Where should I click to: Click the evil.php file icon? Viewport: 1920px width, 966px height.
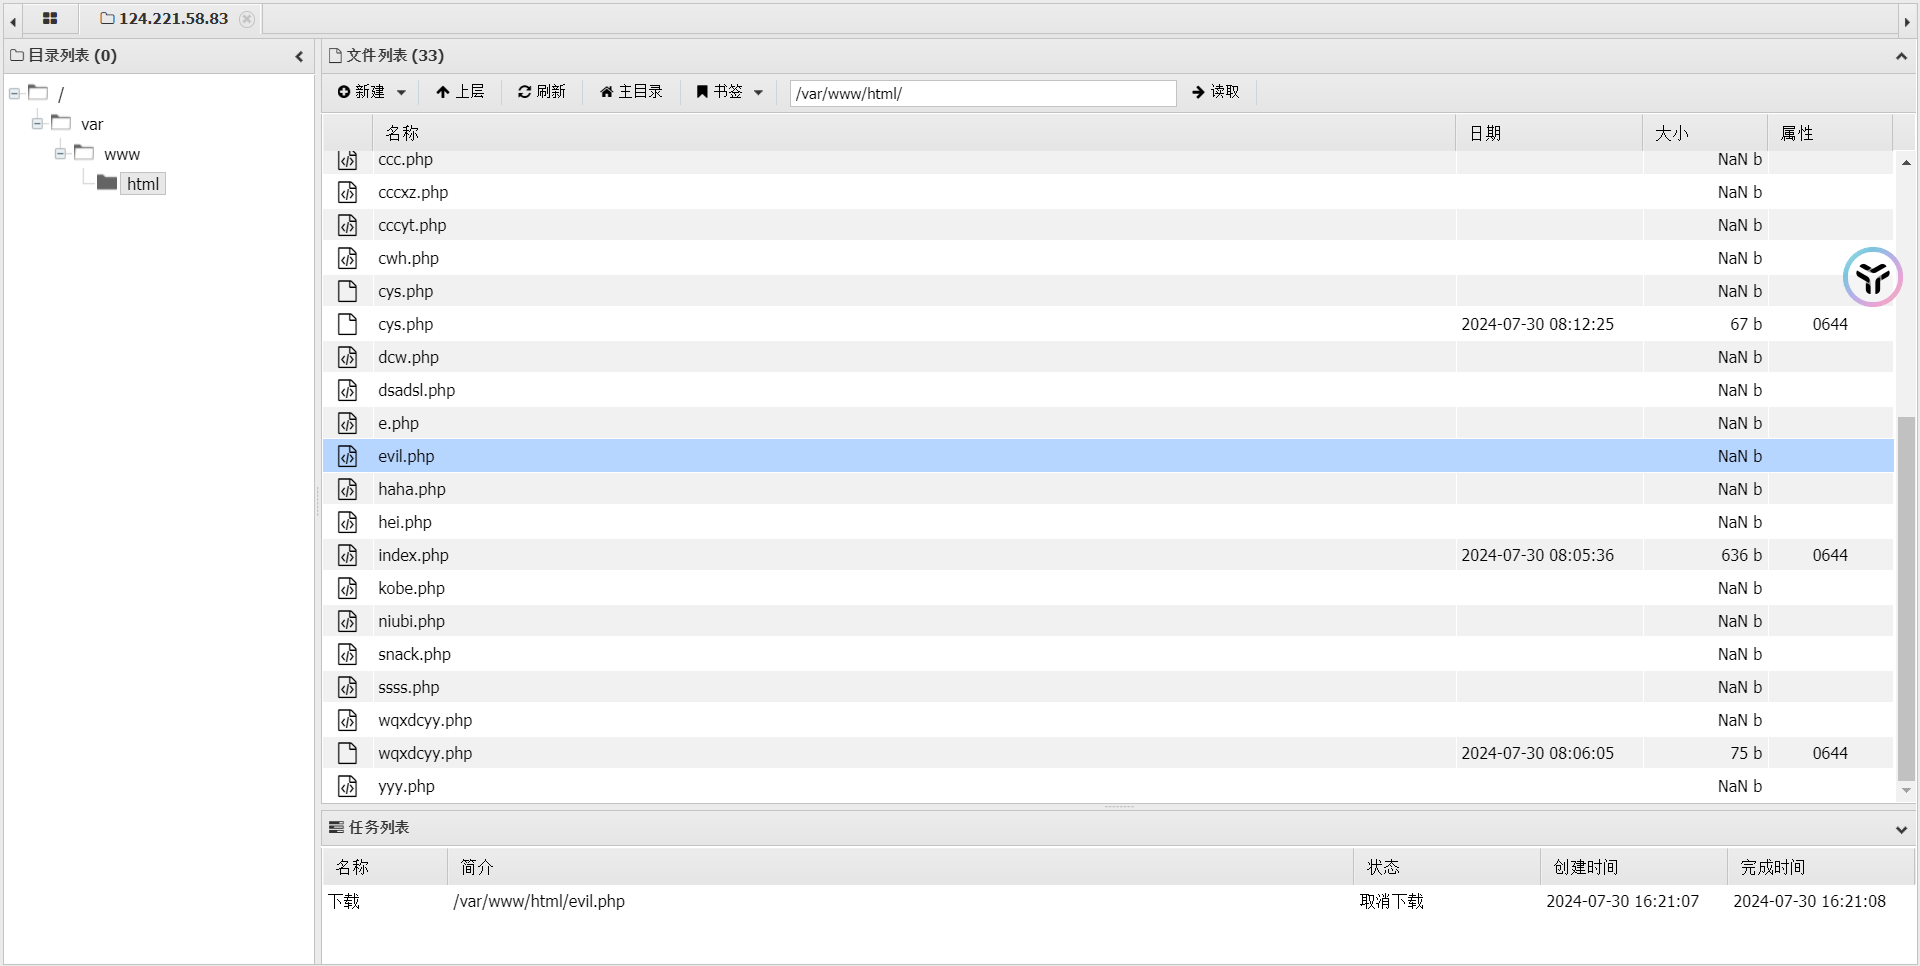pos(347,456)
